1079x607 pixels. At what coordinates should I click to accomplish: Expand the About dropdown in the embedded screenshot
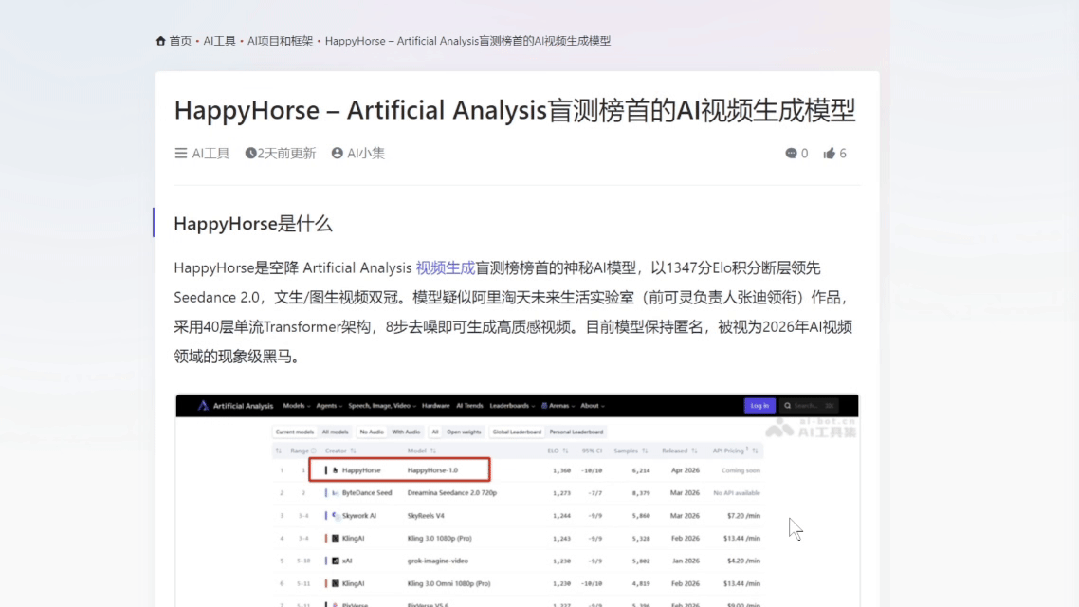click(x=592, y=406)
